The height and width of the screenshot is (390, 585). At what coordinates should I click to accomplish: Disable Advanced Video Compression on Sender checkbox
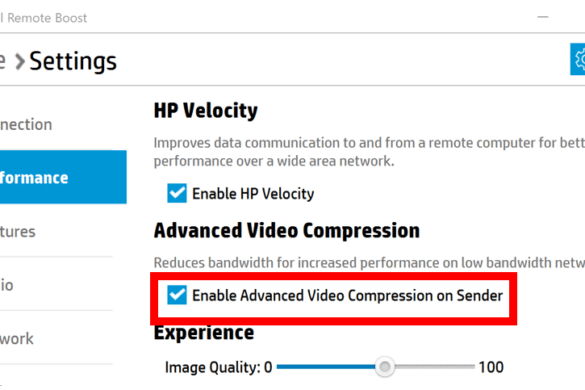(x=177, y=295)
